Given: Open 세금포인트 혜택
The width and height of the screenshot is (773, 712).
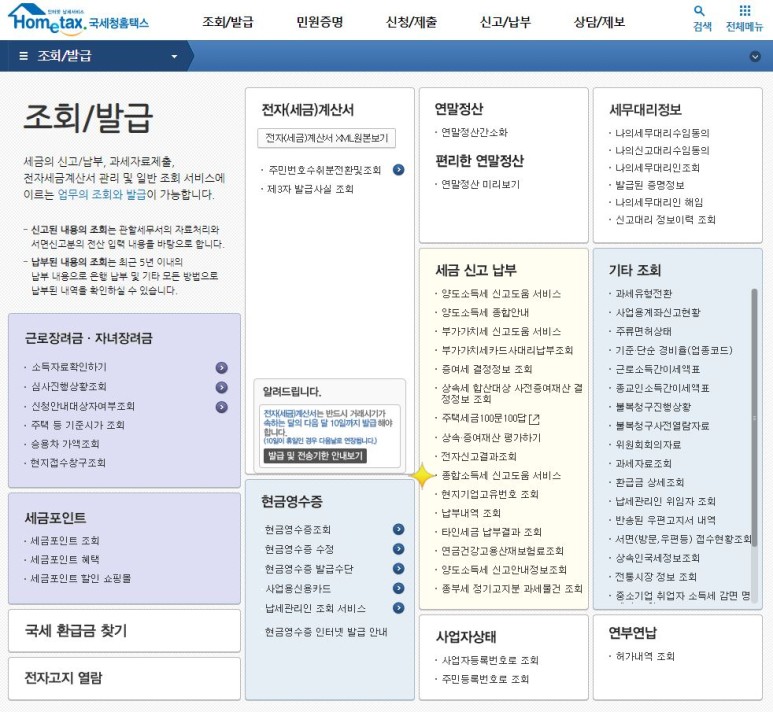Looking at the screenshot, I should 65,560.
